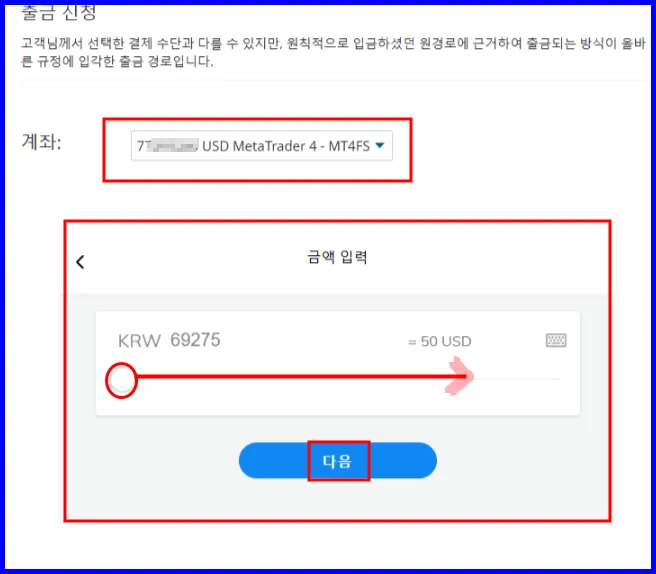Click the unfilled right end of the slider track
Image resolution: width=656 pixels, height=574 pixels.
[518, 379]
